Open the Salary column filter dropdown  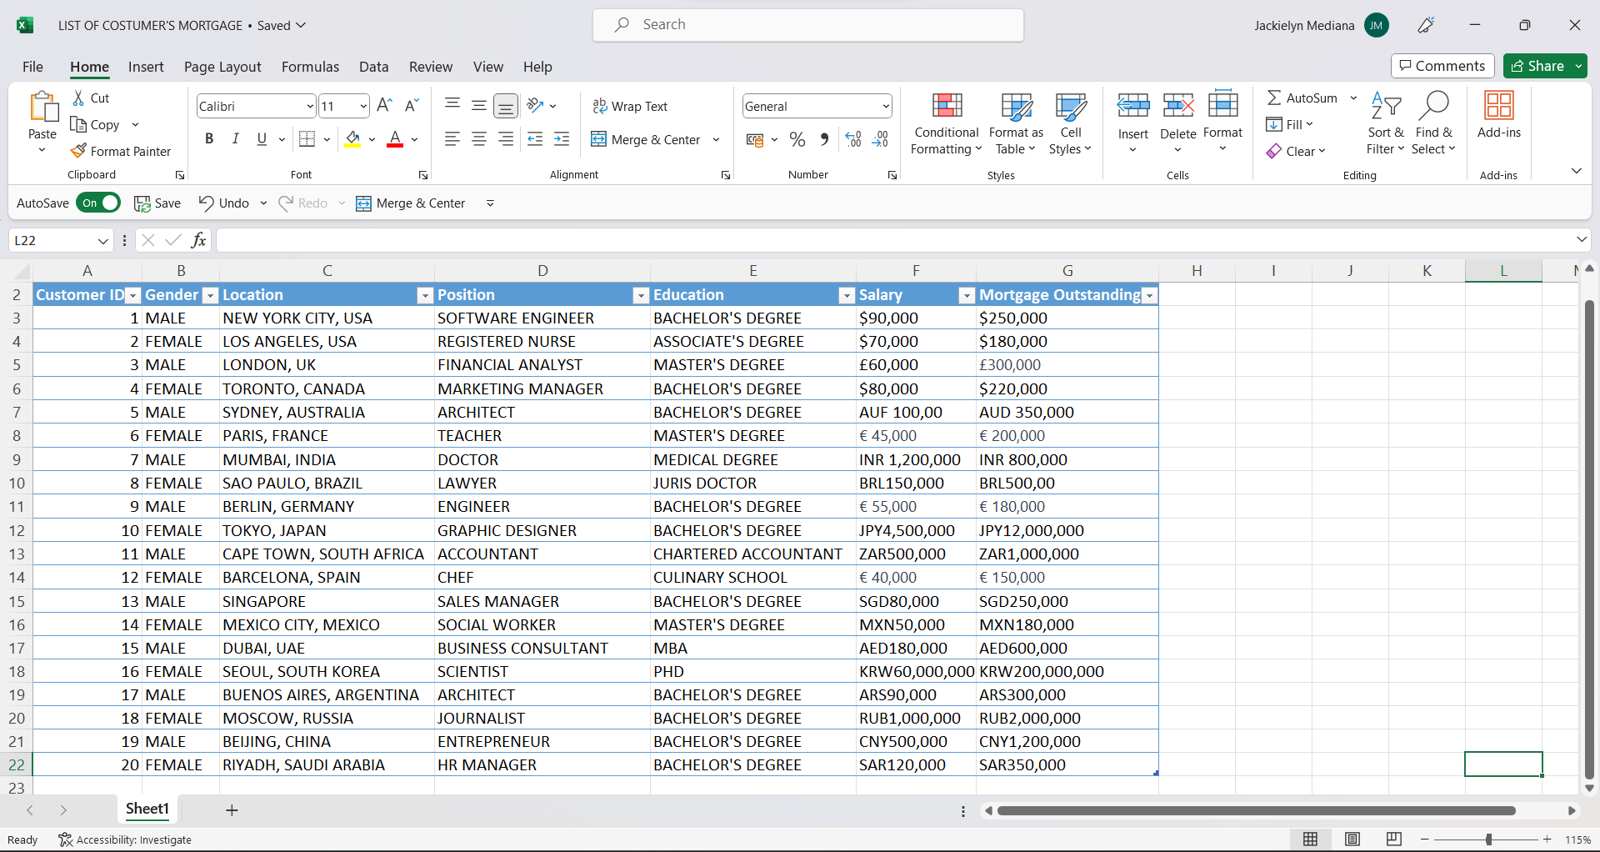point(966,295)
